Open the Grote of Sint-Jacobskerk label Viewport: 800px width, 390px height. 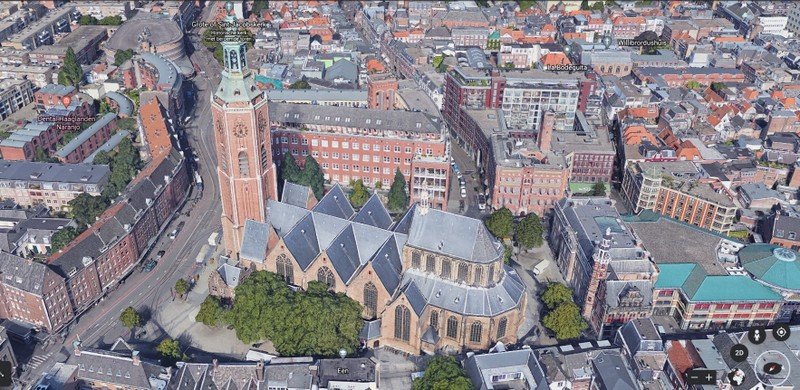(231, 24)
